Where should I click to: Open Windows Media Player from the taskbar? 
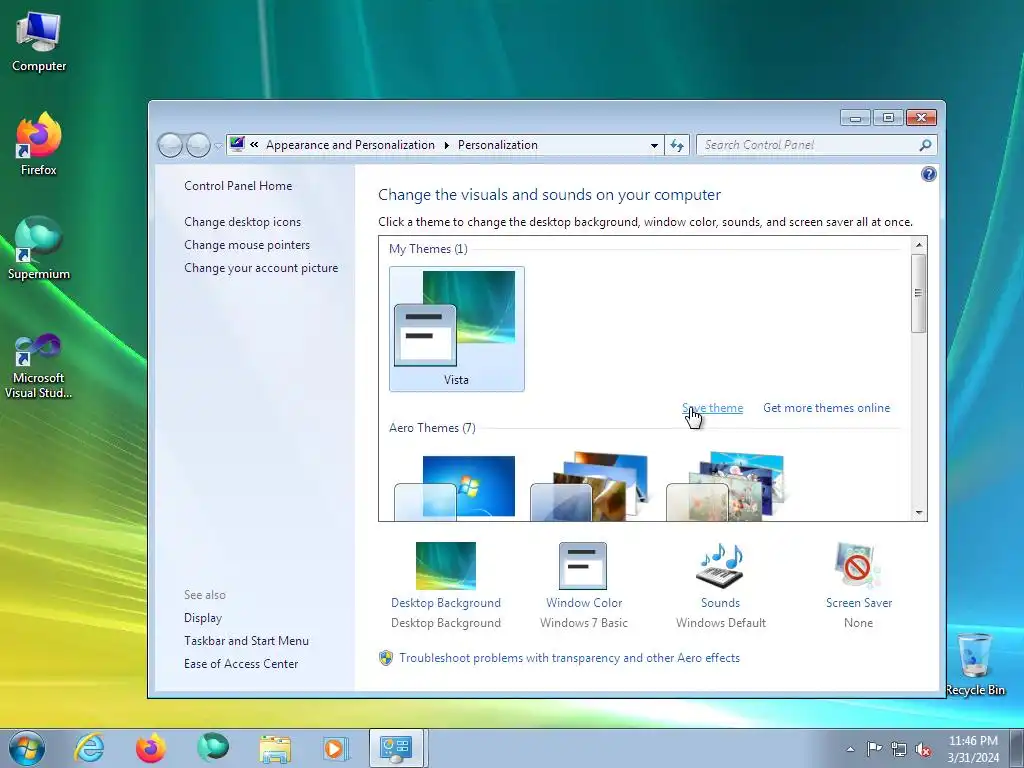336,748
